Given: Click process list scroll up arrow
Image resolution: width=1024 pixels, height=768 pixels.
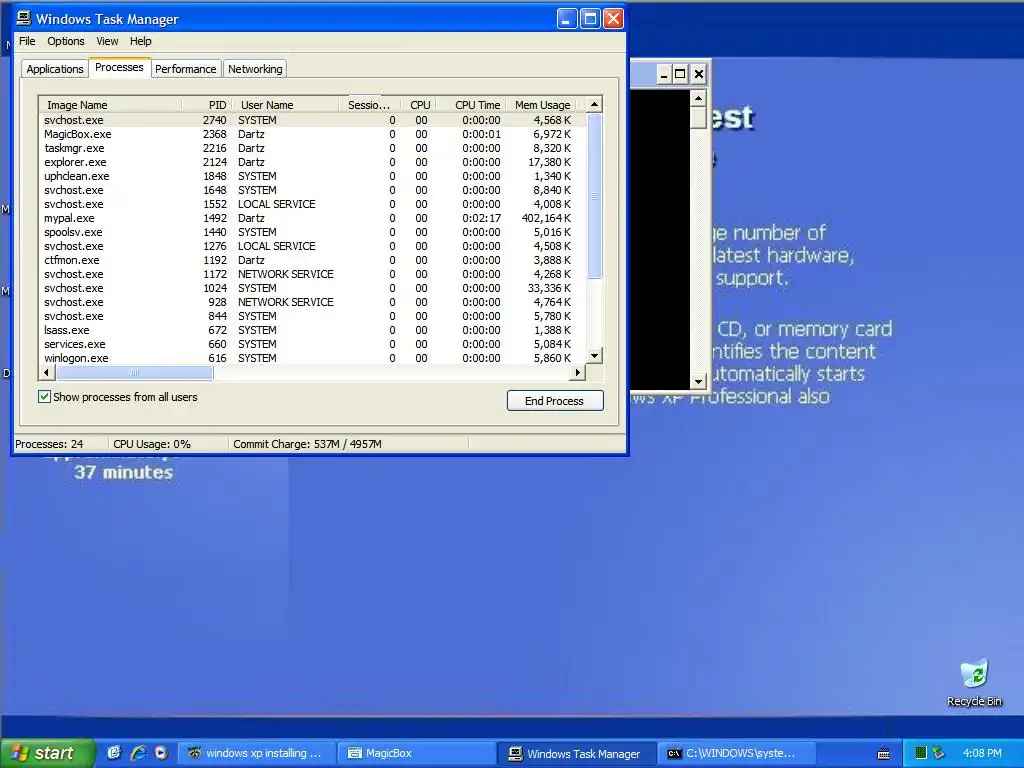Looking at the screenshot, I should point(594,104).
